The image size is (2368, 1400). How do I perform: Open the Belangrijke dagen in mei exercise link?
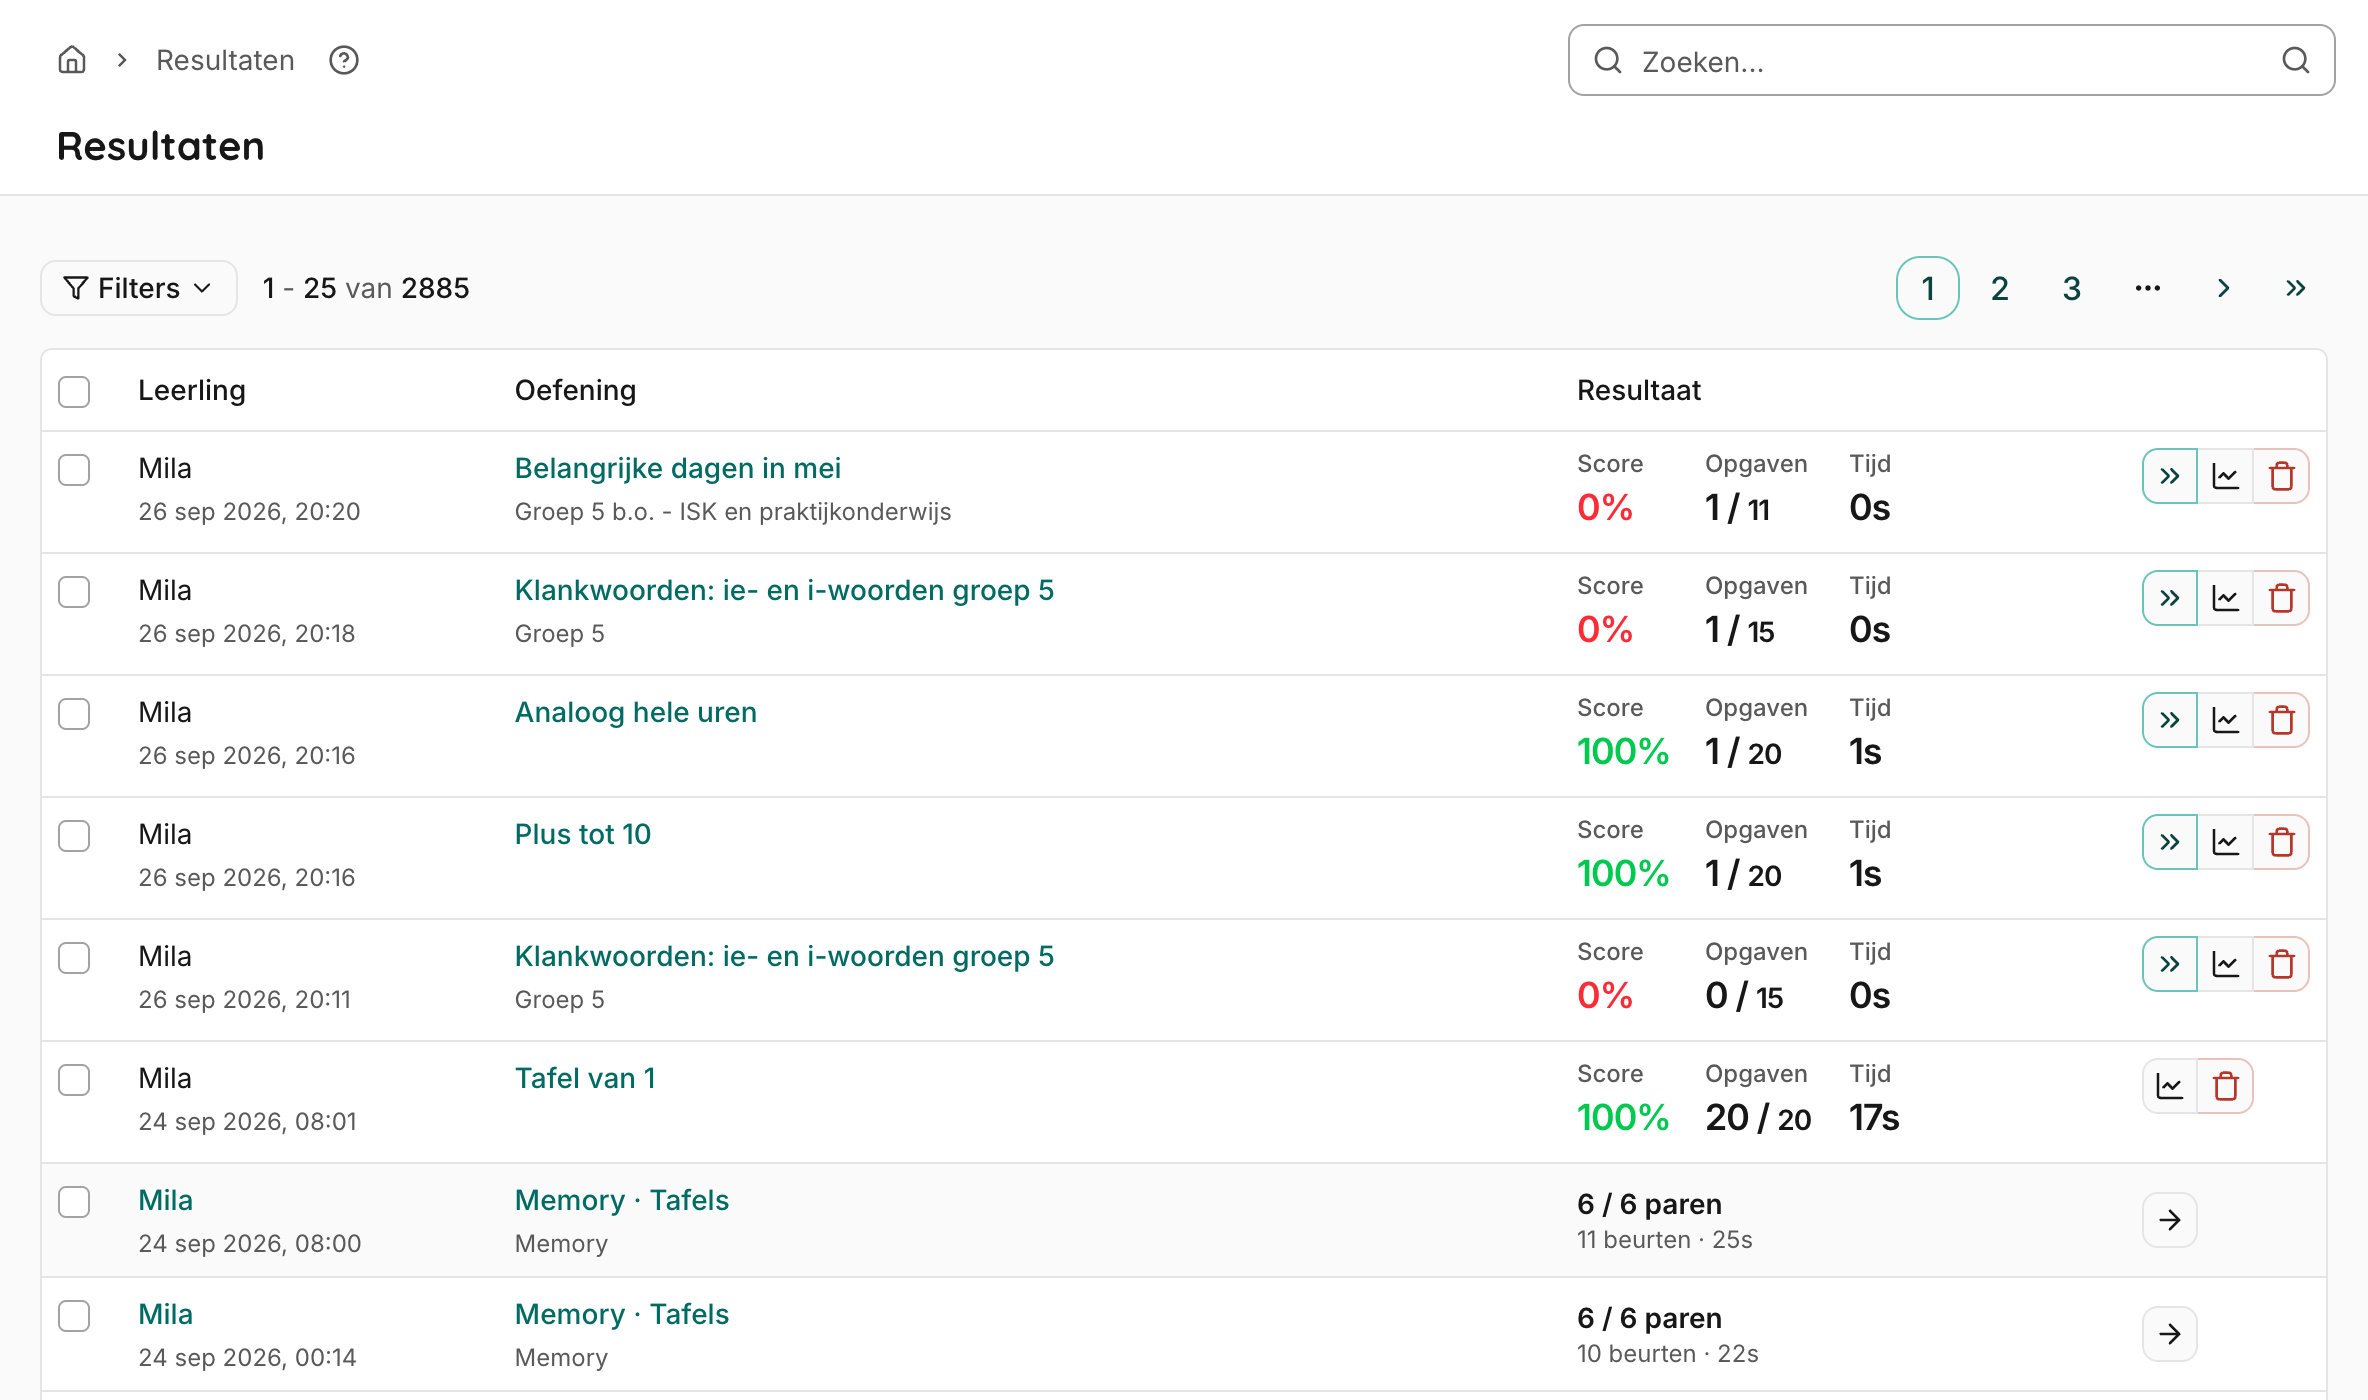[678, 468]
